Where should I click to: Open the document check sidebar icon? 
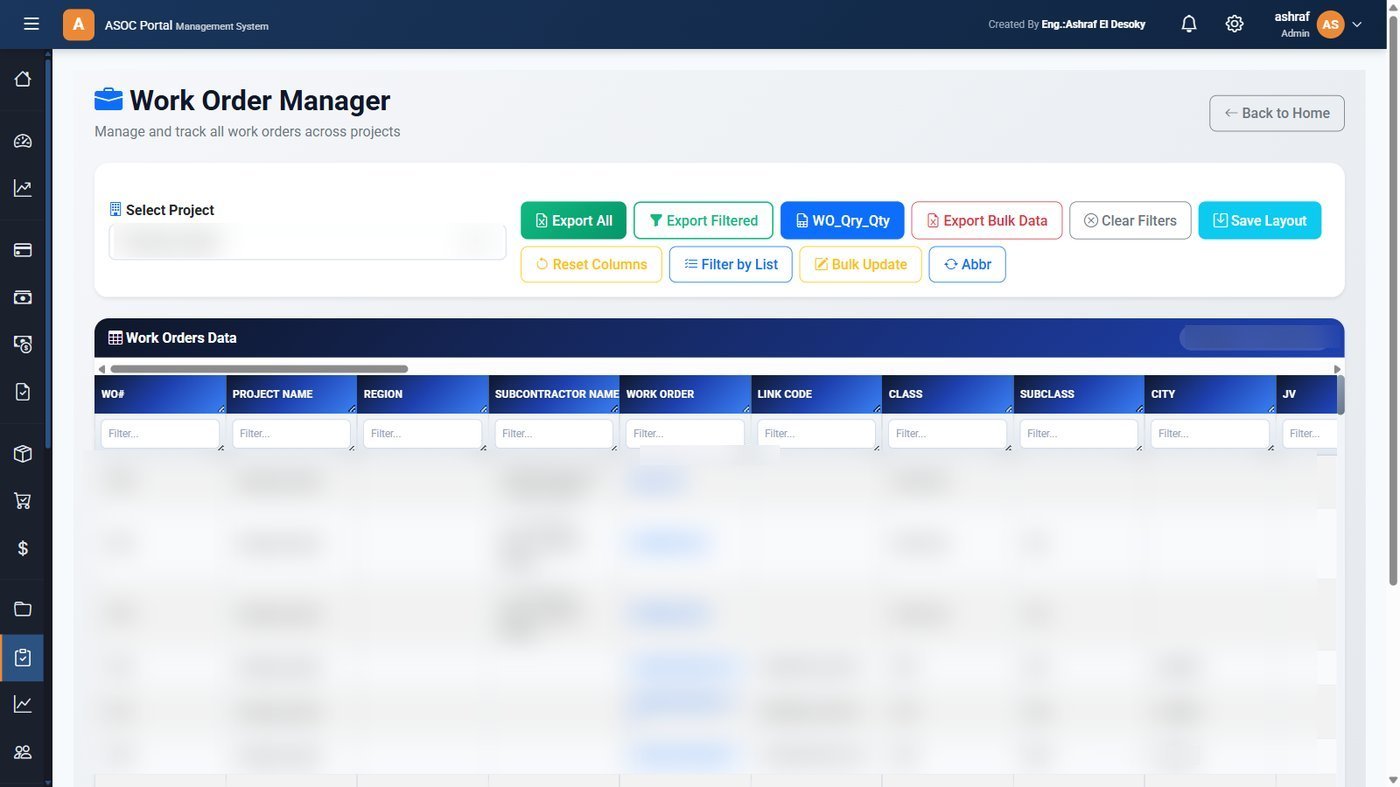pyautogui.click(x=23, y=391)
